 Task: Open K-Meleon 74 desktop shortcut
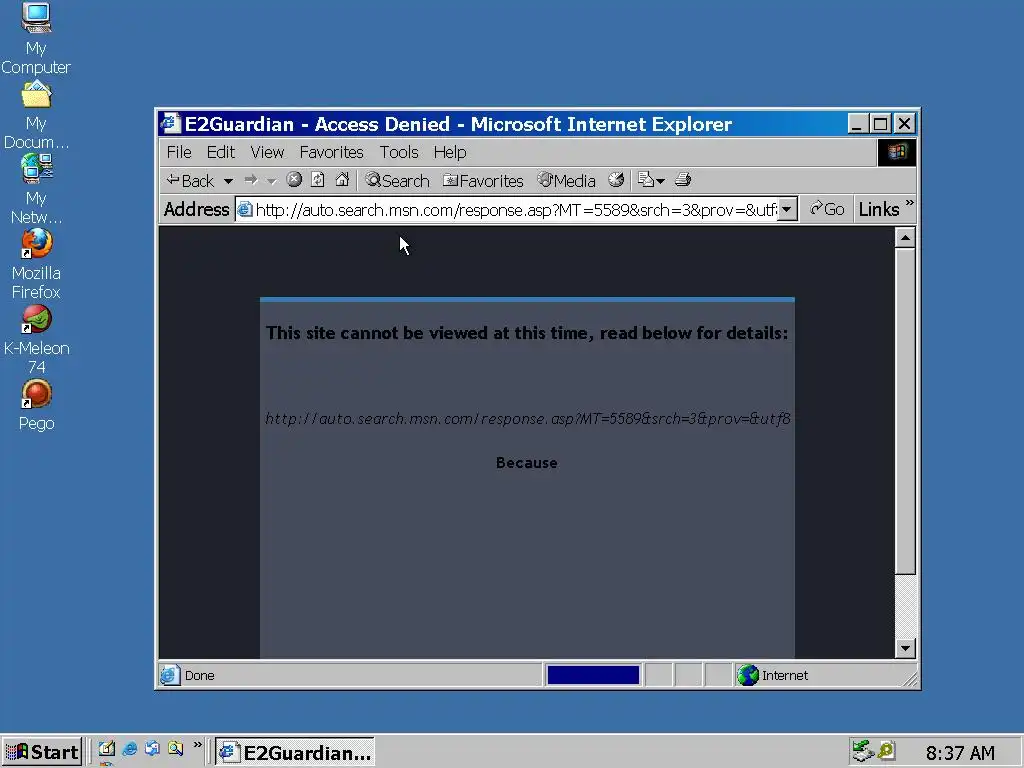(x=36, y=340)
